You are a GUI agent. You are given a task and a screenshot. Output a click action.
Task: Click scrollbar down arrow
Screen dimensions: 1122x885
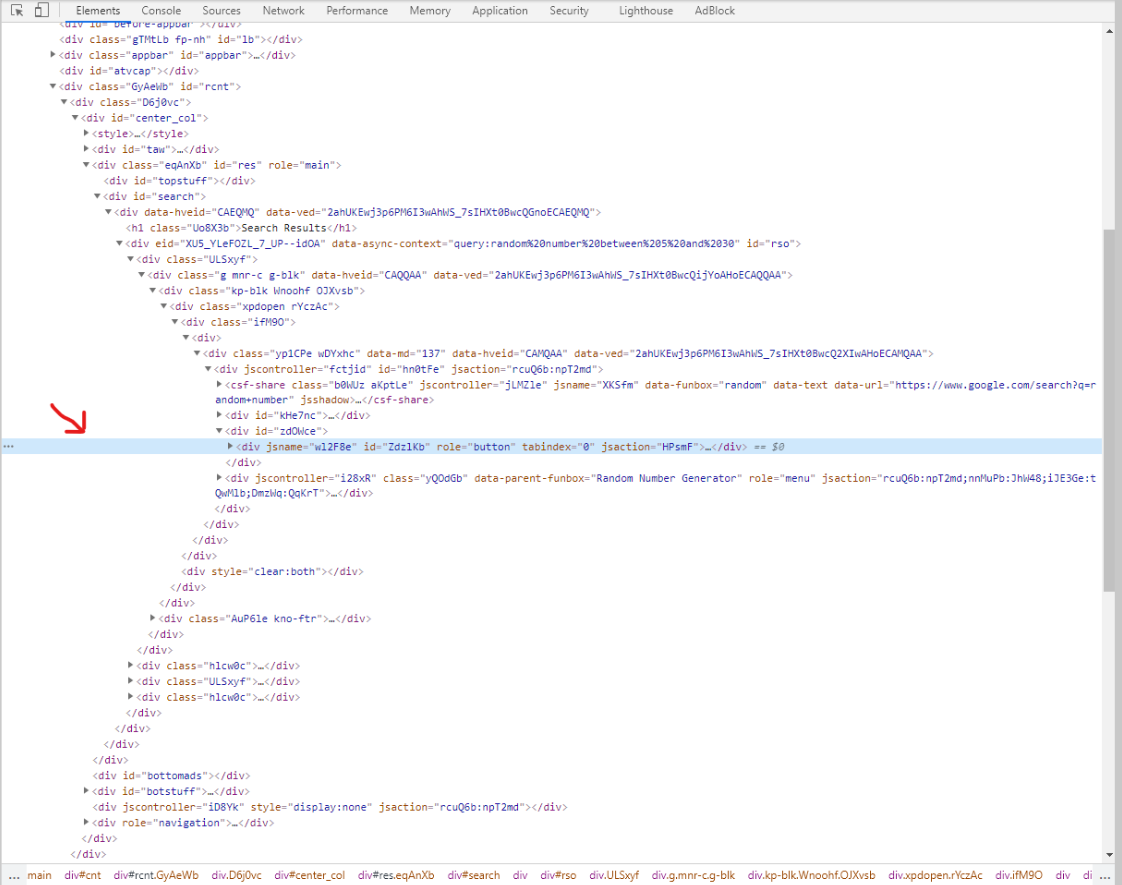click(1110, 854)
